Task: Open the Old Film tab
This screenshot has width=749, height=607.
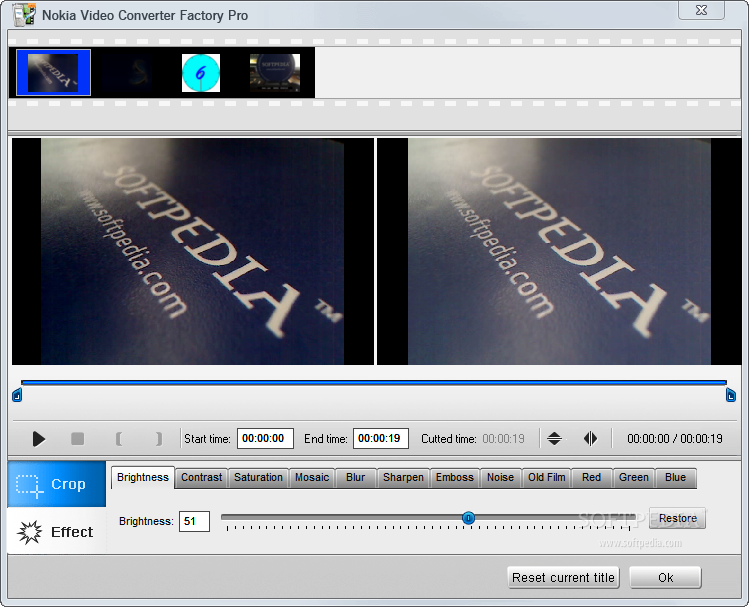Action: tap(546, 478)
